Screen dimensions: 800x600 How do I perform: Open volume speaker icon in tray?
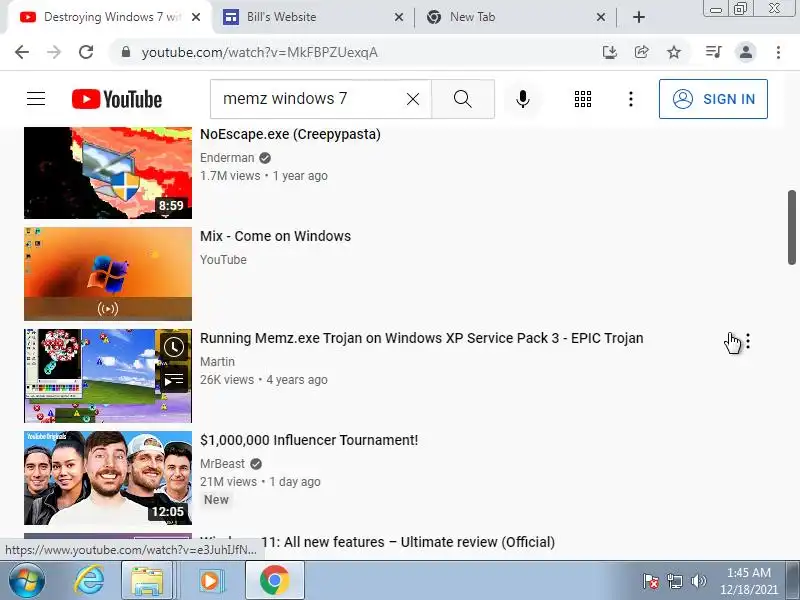(x=698, y=581)
